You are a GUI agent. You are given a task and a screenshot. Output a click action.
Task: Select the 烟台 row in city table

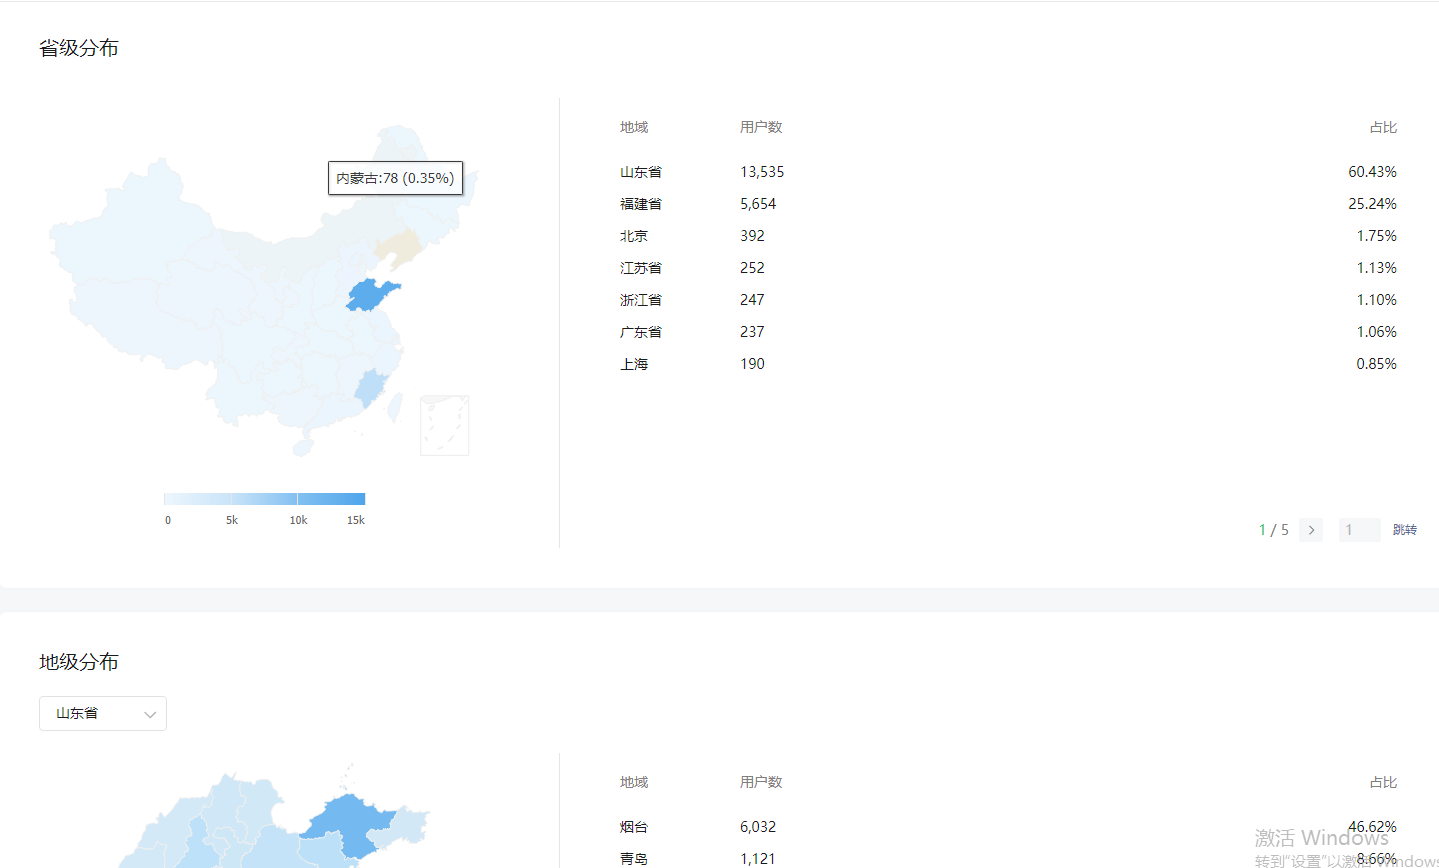click(x=1008, y=827)
